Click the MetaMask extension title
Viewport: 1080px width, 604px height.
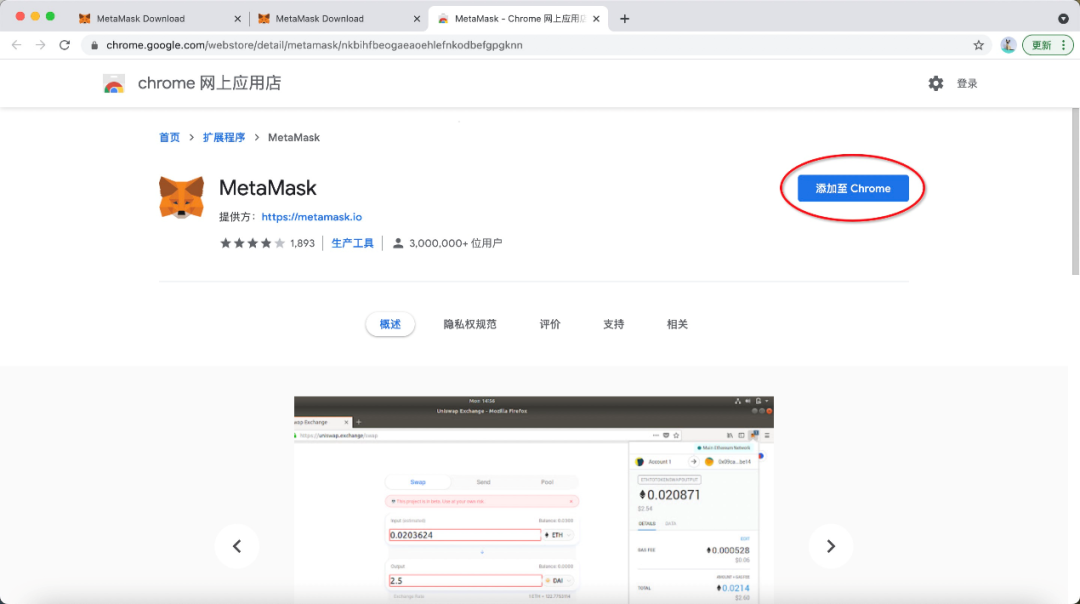coord(267,188)
